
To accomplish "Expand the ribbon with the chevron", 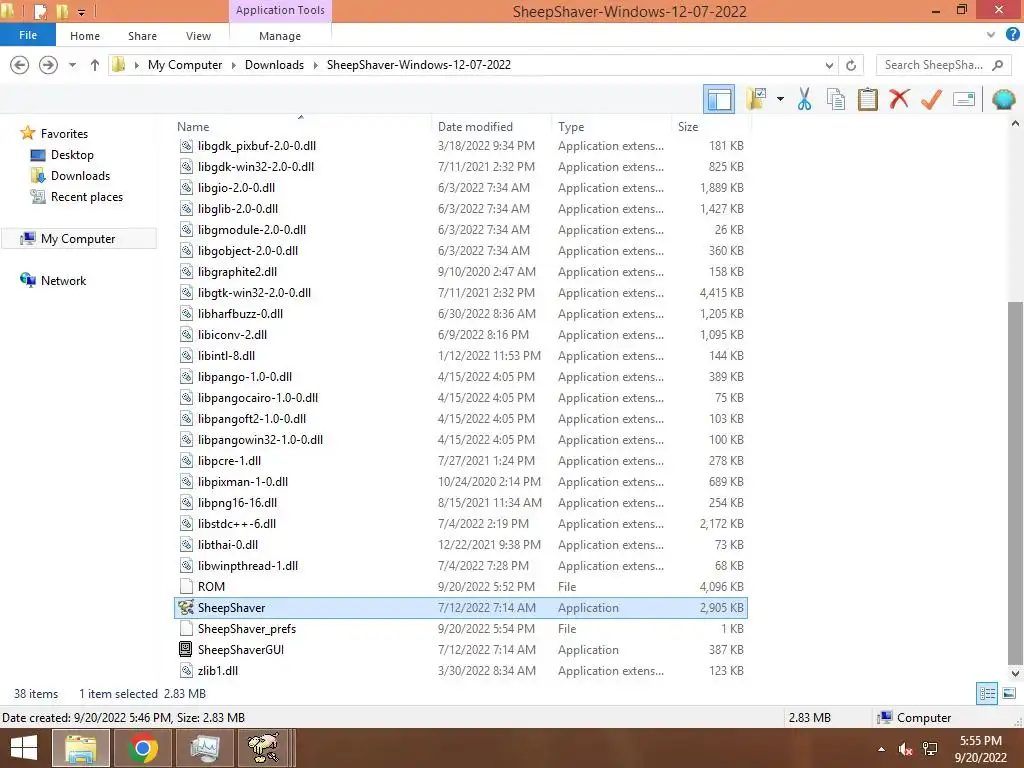I will [x=991, y=35].
